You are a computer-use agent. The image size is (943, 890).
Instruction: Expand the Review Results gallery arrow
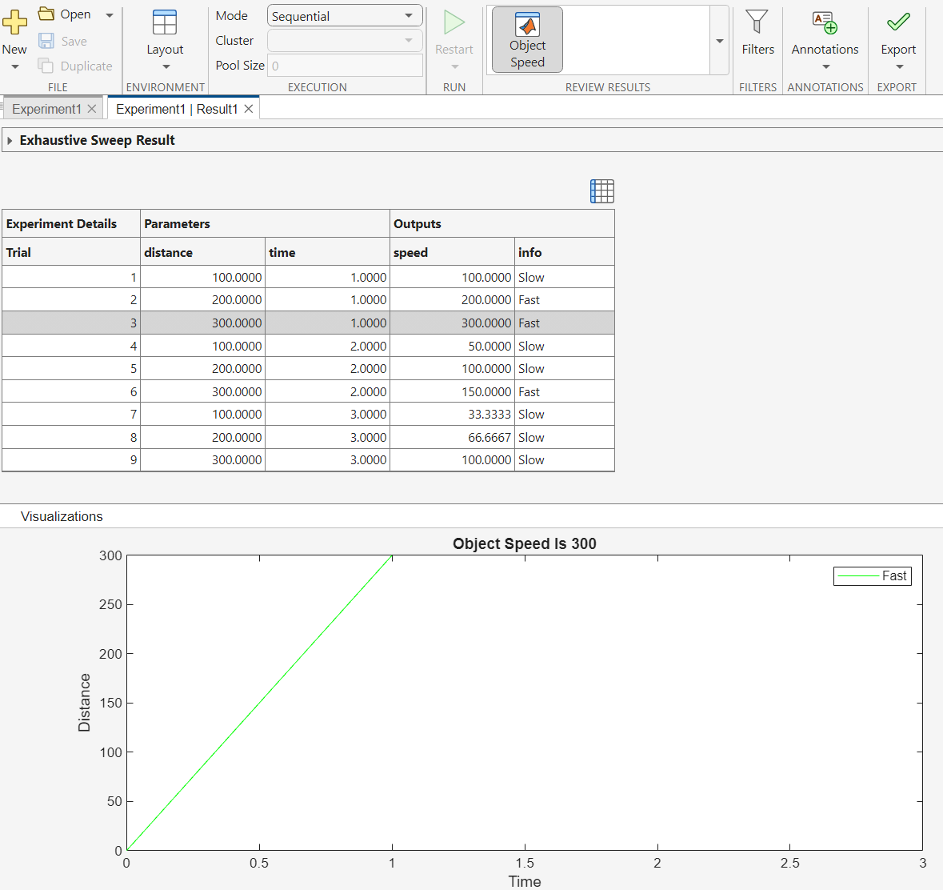[719, 41]
